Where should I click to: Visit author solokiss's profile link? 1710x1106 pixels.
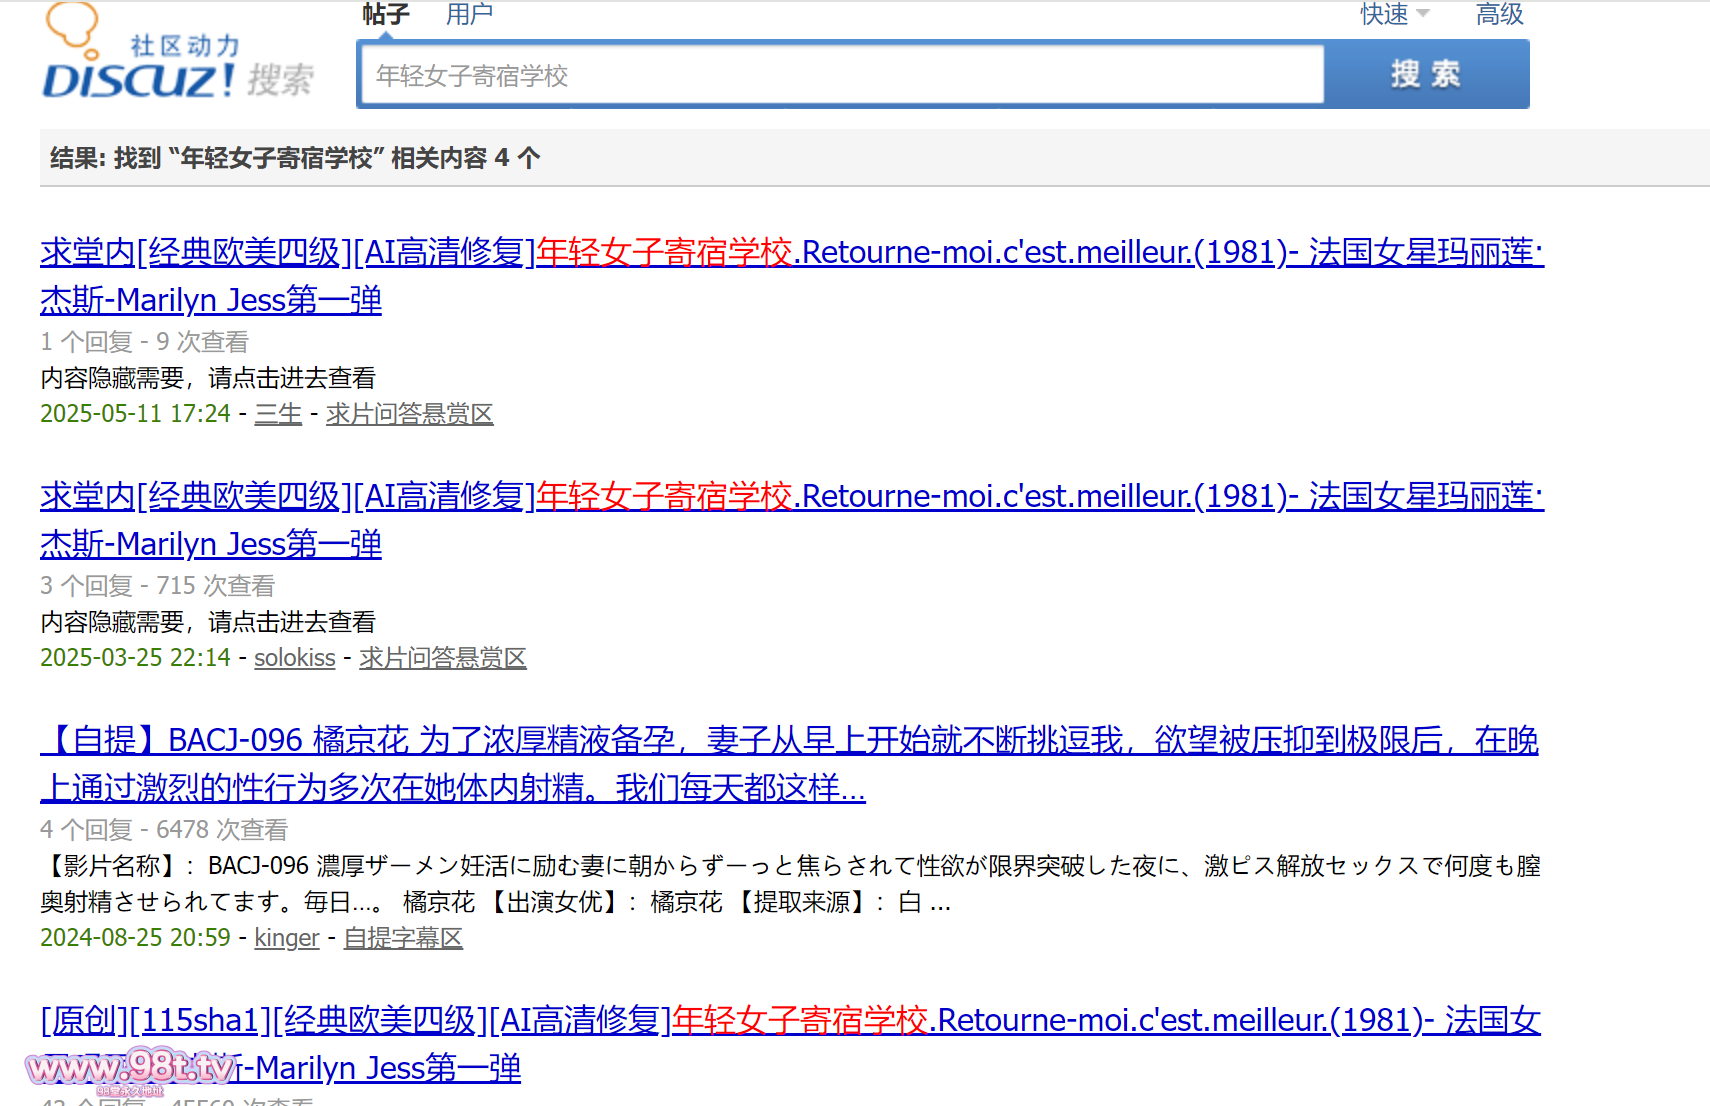tap(294, 658)
